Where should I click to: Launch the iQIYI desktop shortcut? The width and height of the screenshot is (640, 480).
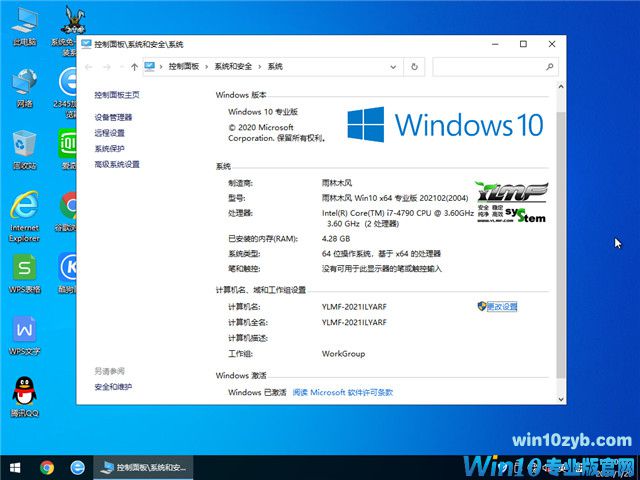point(69,149)
